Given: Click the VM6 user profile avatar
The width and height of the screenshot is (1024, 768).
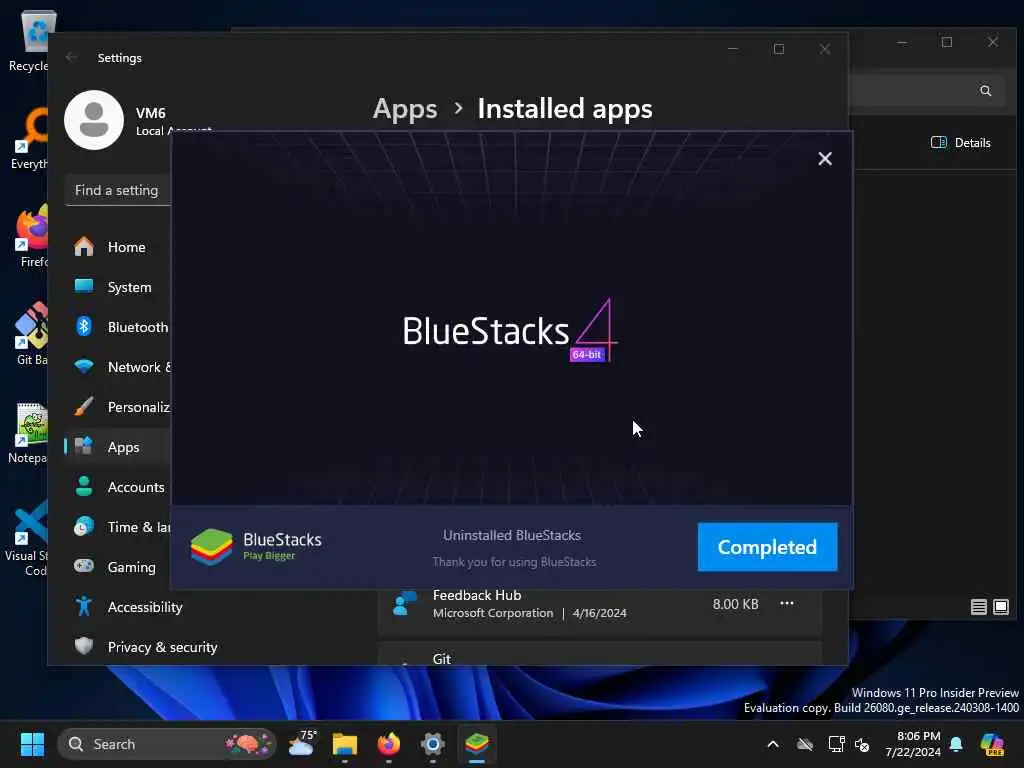Looking at the screenshot, I should pos(94,120).
